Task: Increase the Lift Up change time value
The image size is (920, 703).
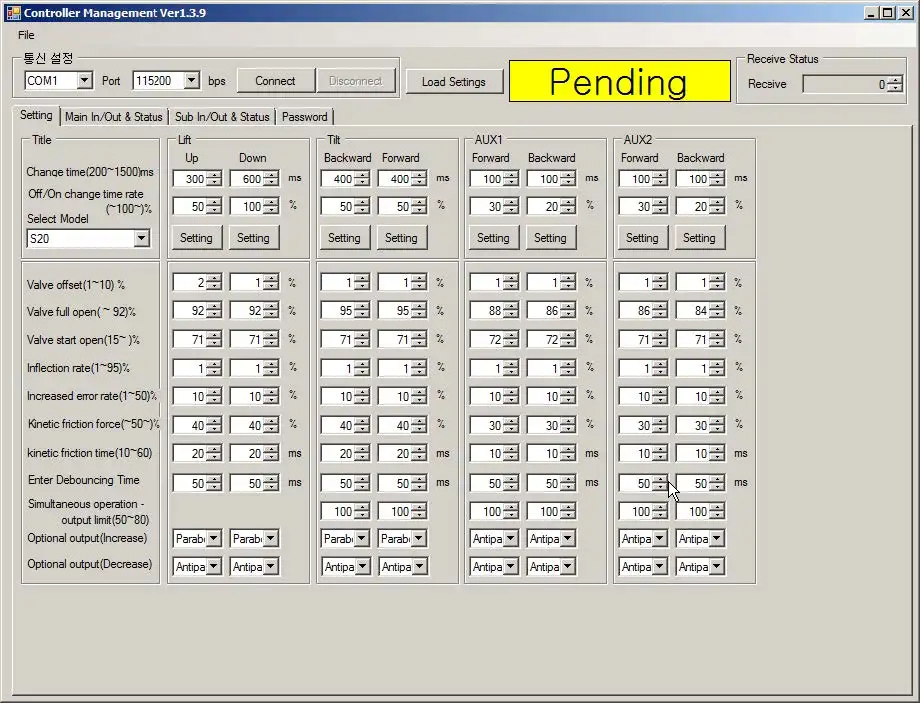Action: (213, 175)
